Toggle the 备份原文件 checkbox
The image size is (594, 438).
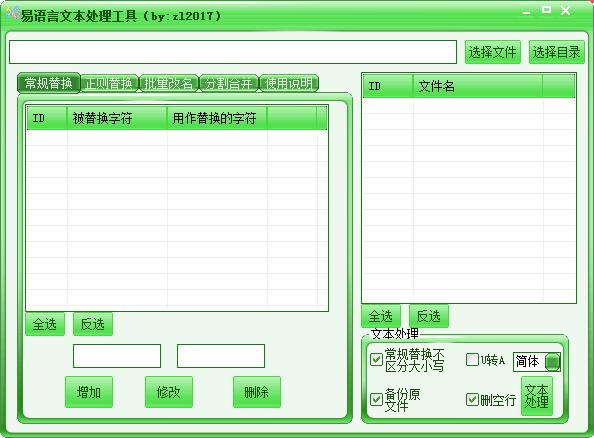tap(376, 399)
